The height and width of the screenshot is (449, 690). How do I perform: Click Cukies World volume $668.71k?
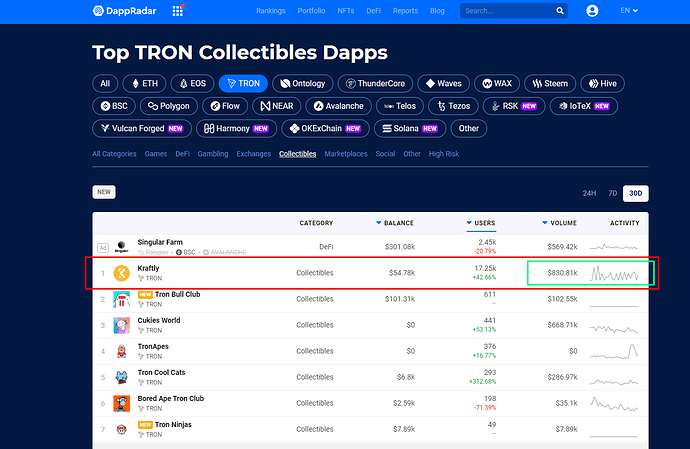point(562,325)
